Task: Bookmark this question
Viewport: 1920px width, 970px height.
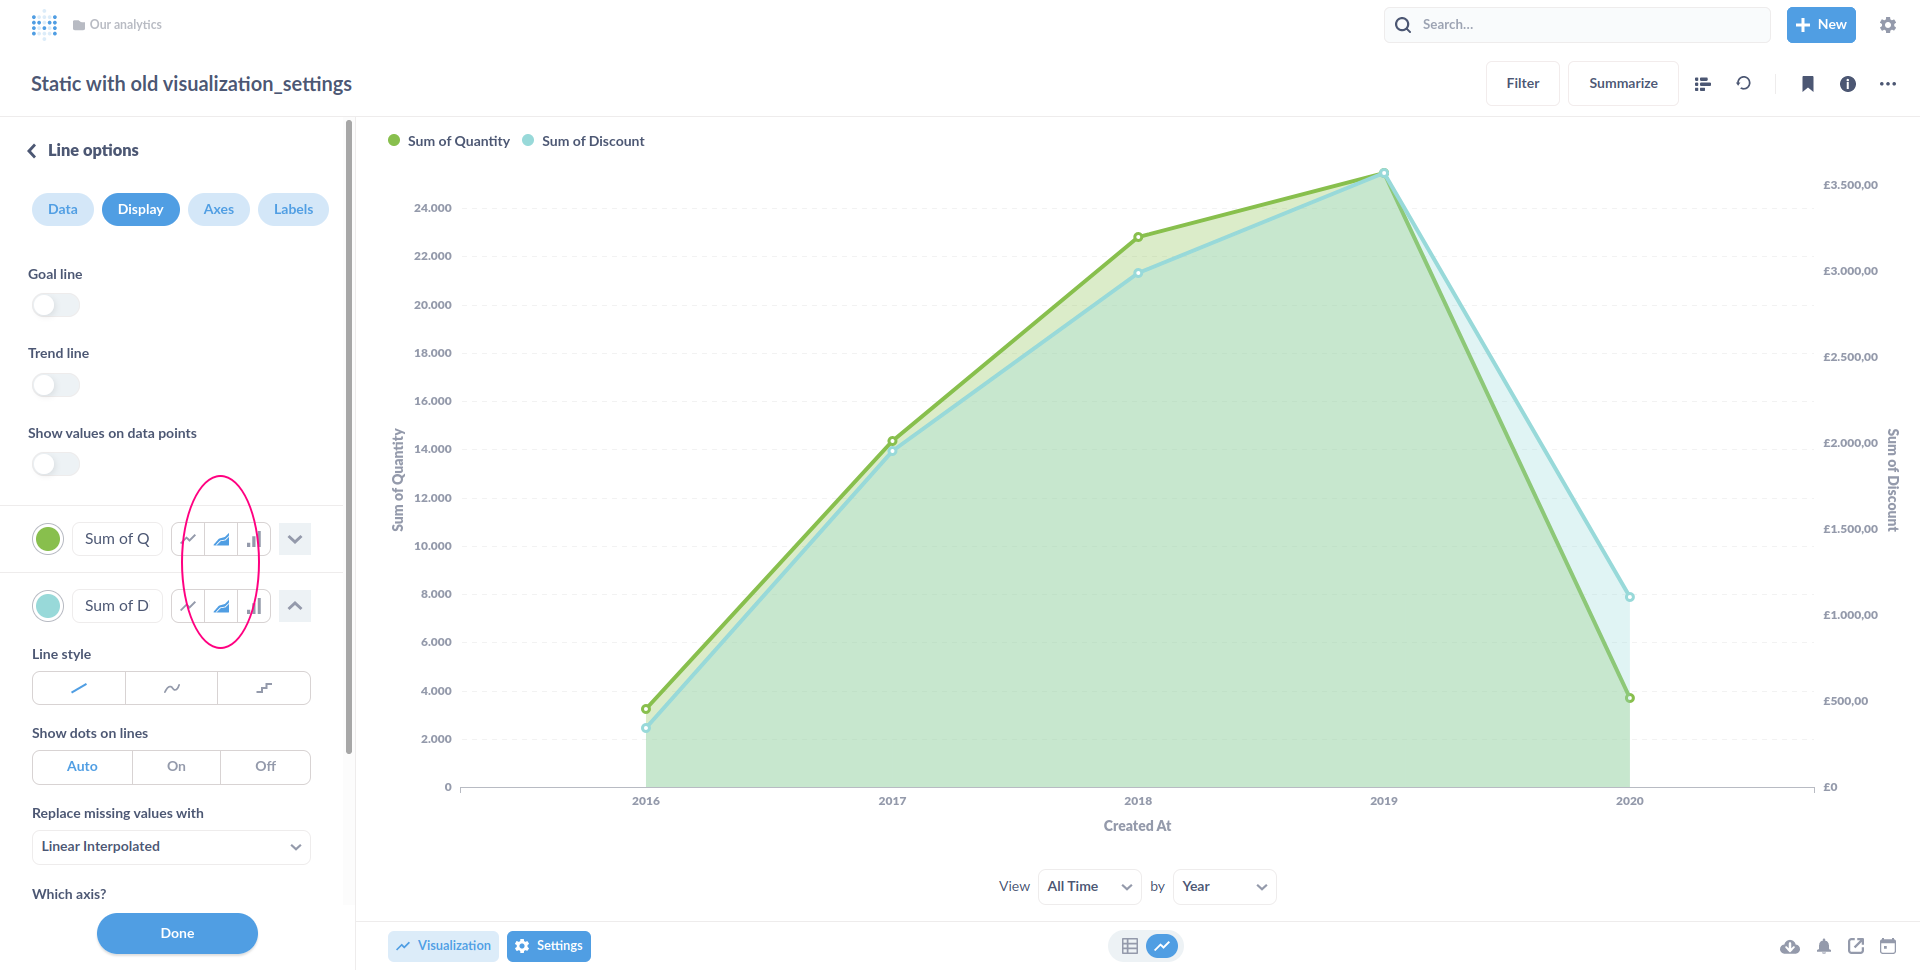Action: click(x=1807, y=84)
